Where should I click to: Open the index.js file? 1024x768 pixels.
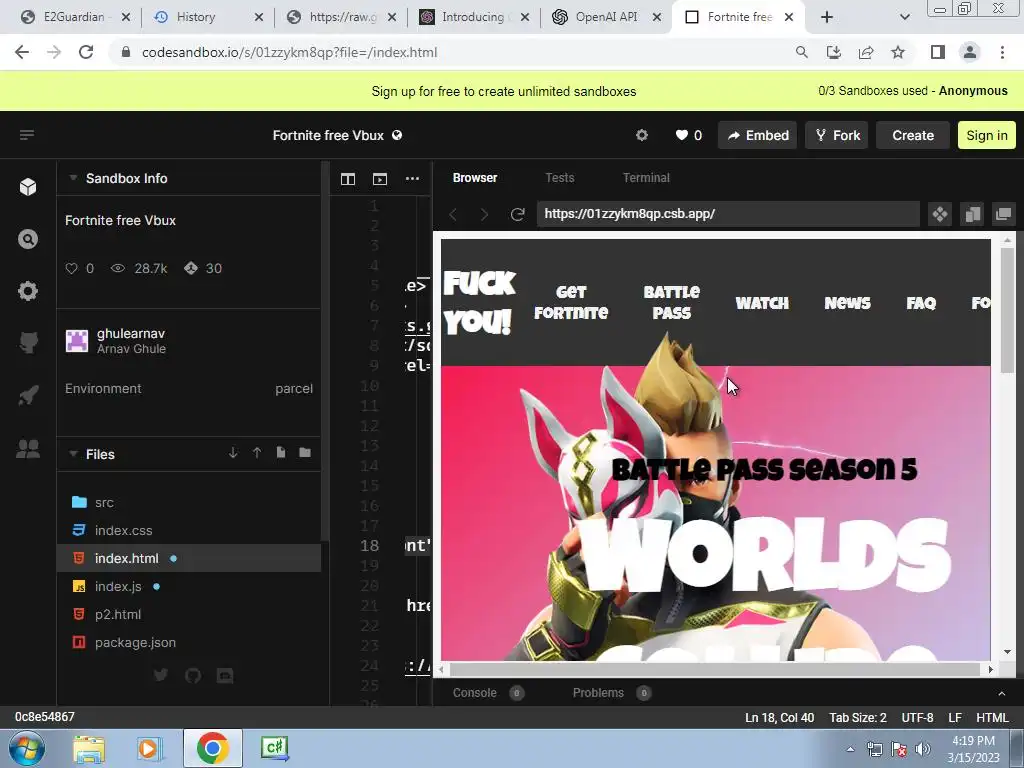(189, 586)
